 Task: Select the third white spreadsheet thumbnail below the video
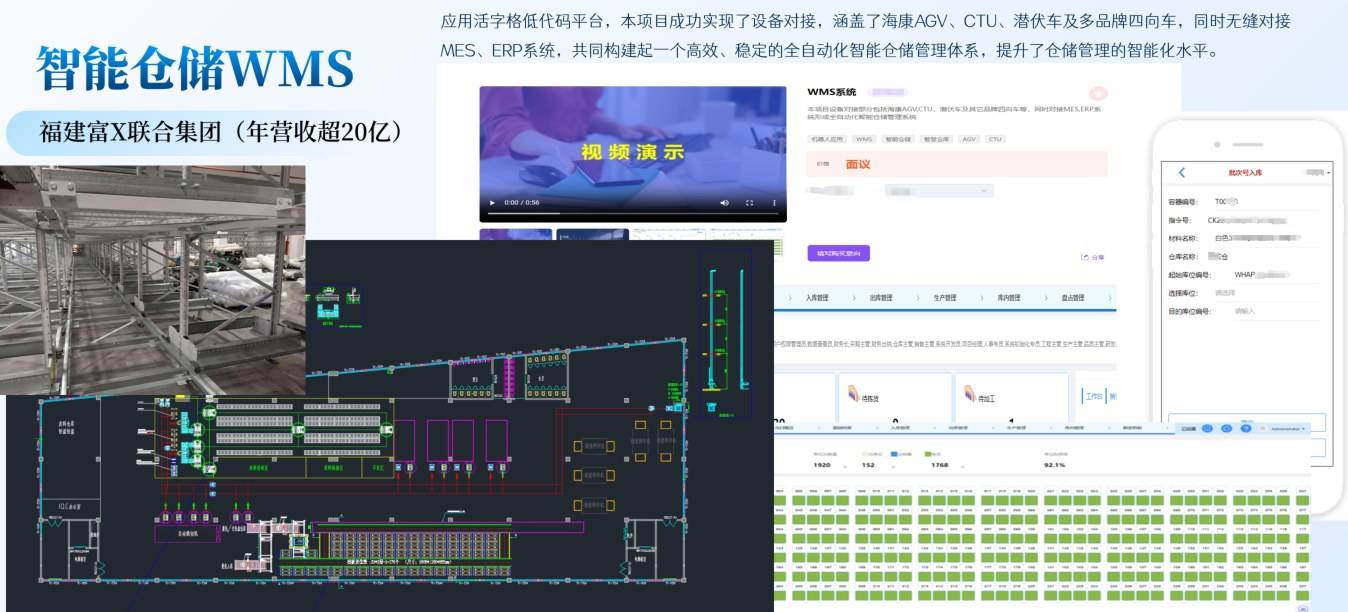[667, 235]
